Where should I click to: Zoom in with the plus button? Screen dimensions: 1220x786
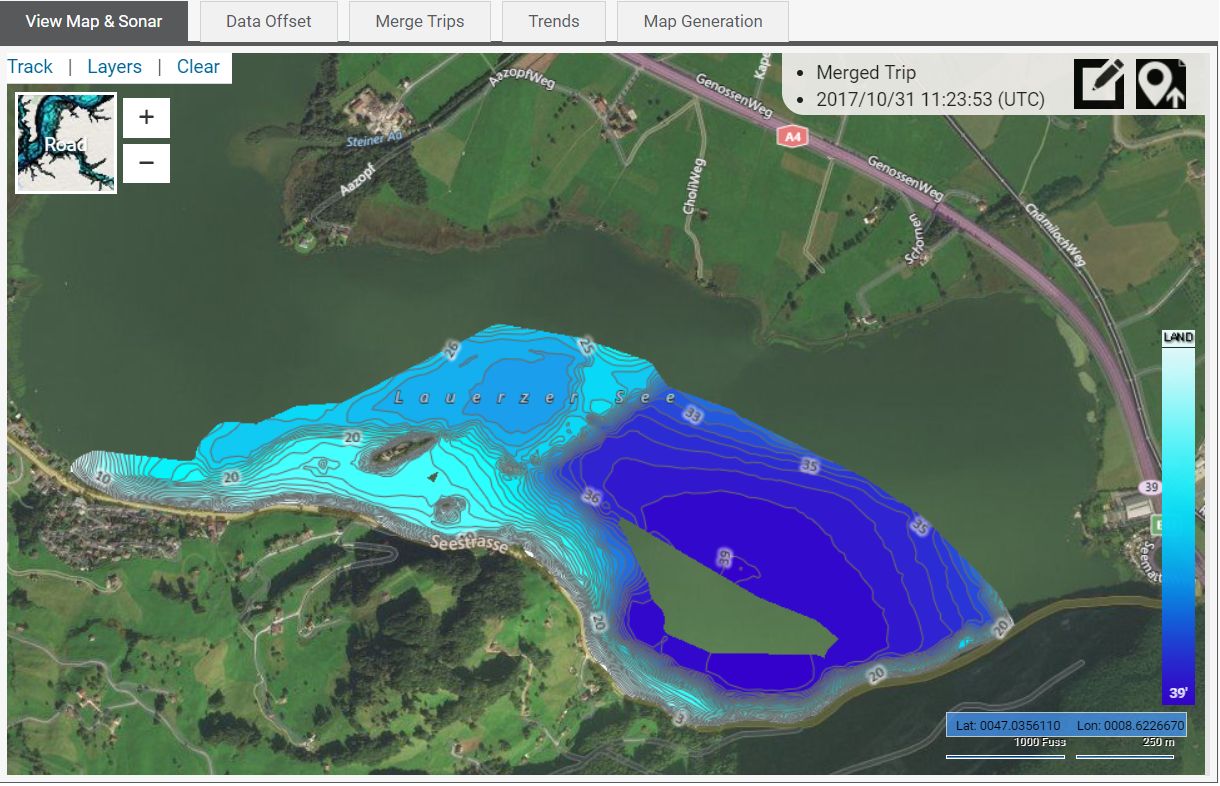pos(146,118)
